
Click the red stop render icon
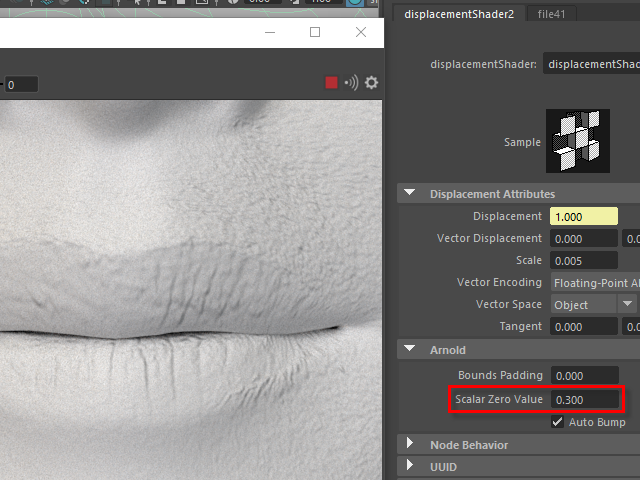tap(332, 83)
